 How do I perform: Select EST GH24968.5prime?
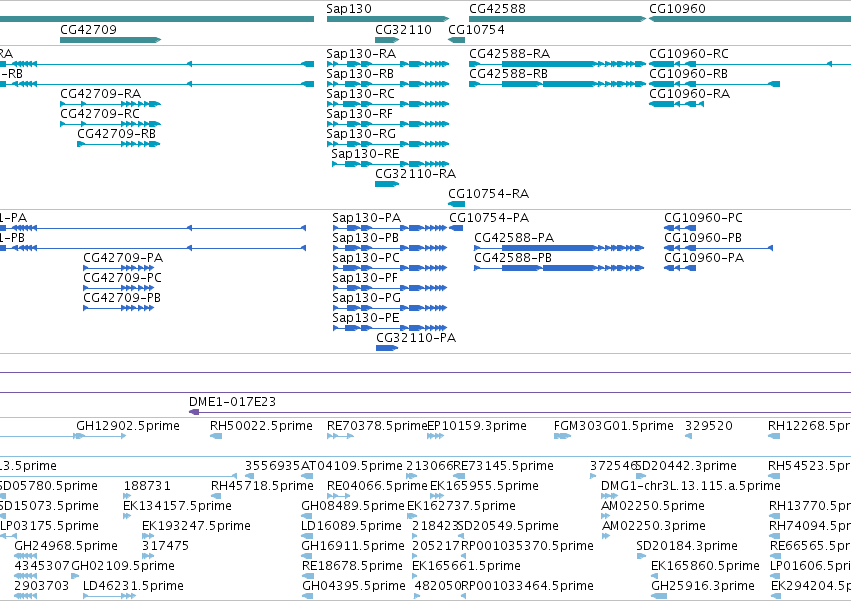[66, 546]
